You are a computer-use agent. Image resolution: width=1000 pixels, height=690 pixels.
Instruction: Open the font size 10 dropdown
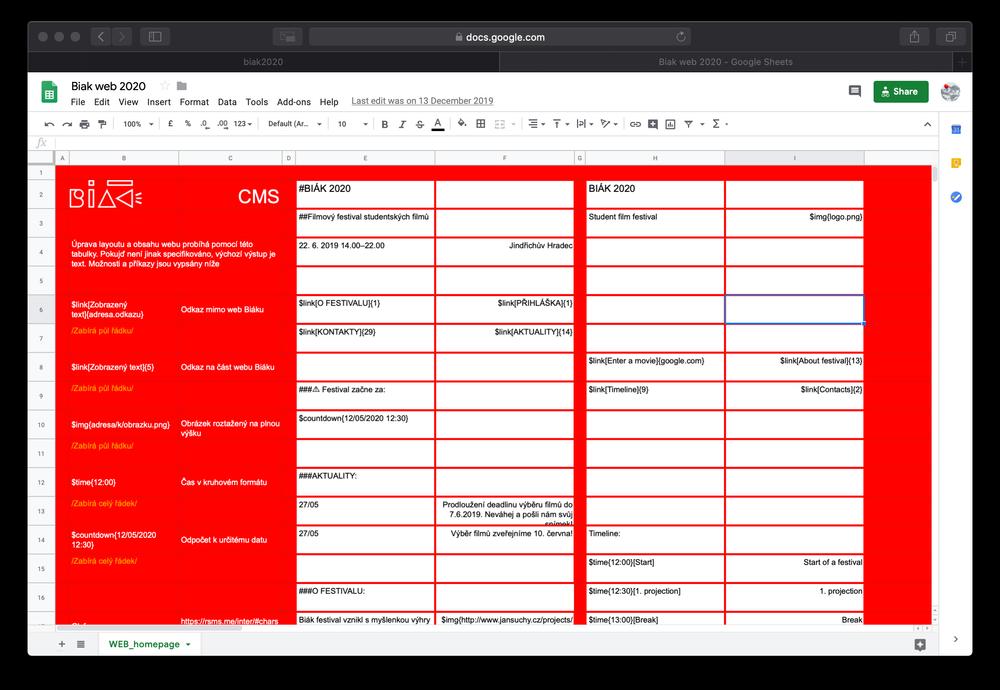[x=353, y=124]
